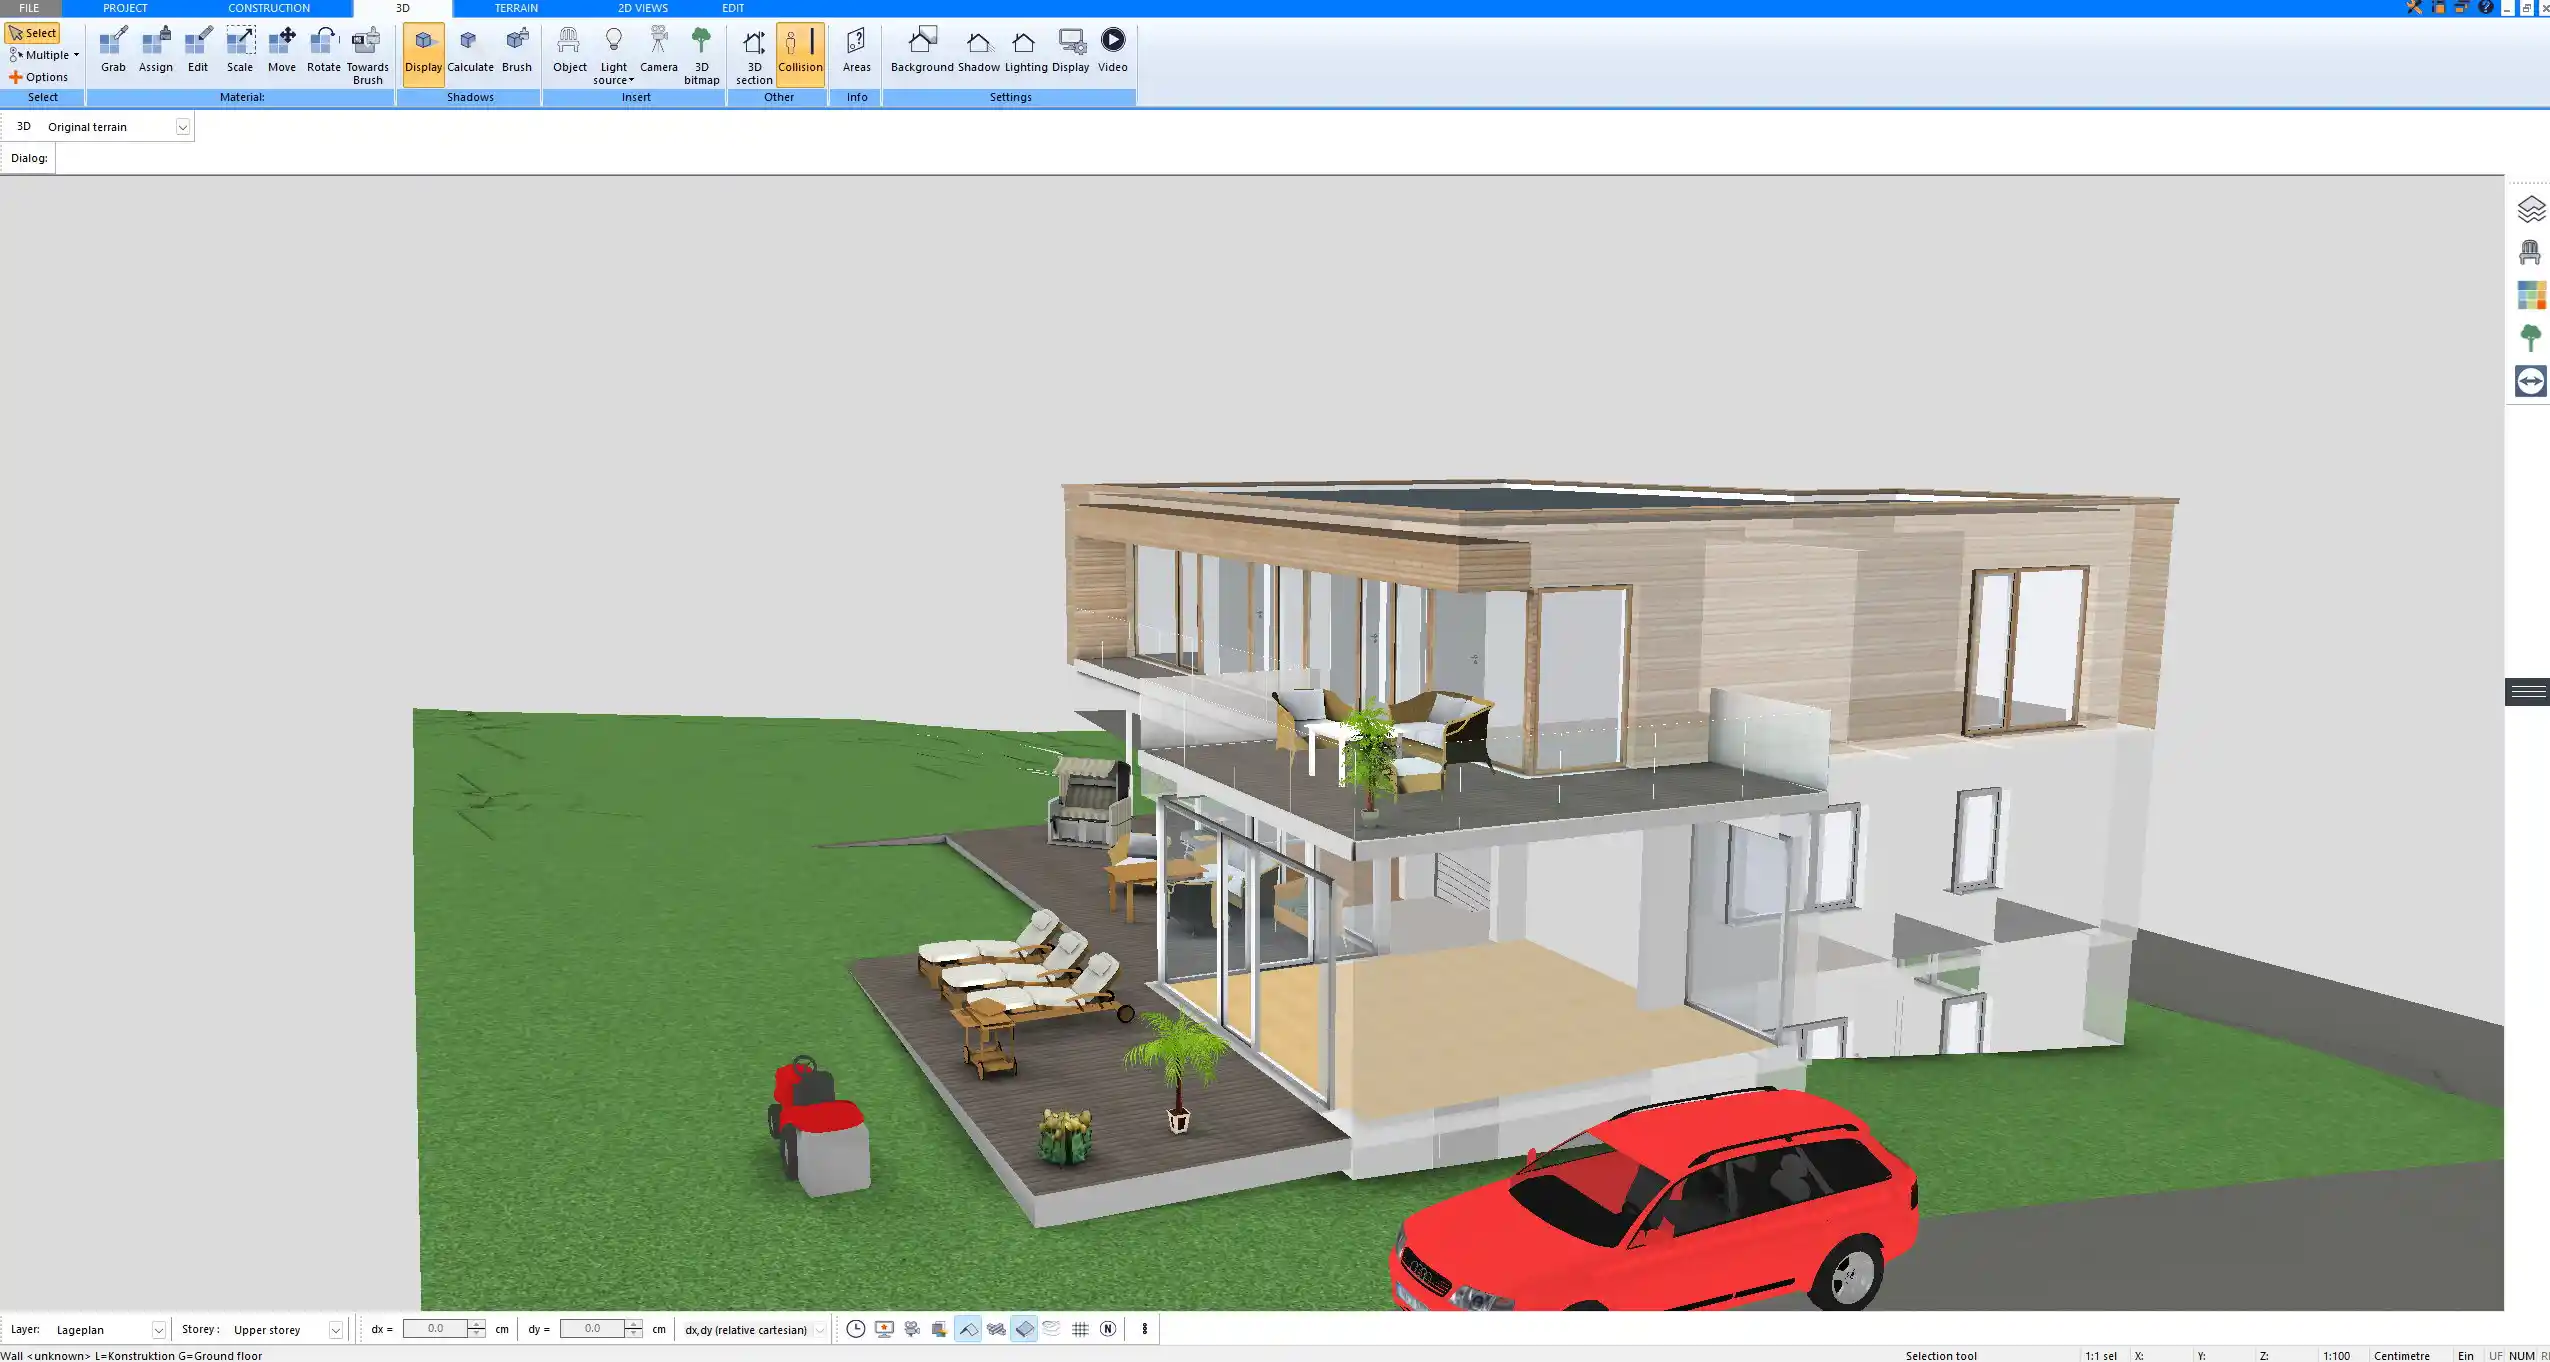Select the Grab material tool
This screenshot has height=1362, width=2550.
(x=113, y=50)
